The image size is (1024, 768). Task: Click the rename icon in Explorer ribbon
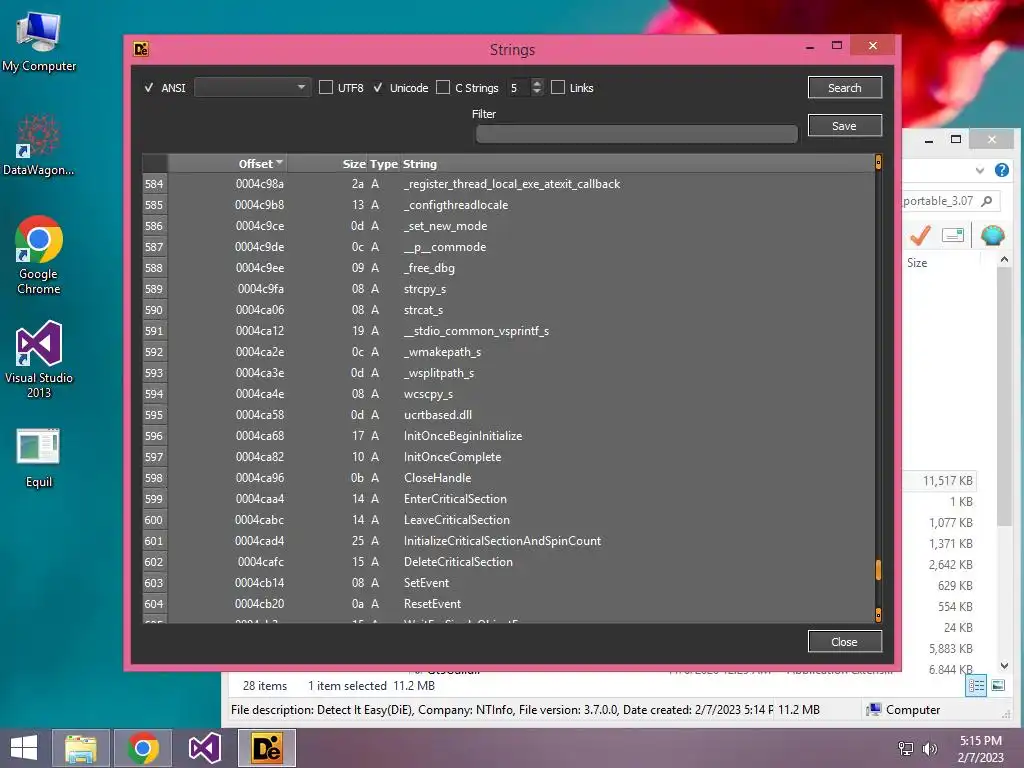point(953,235)
